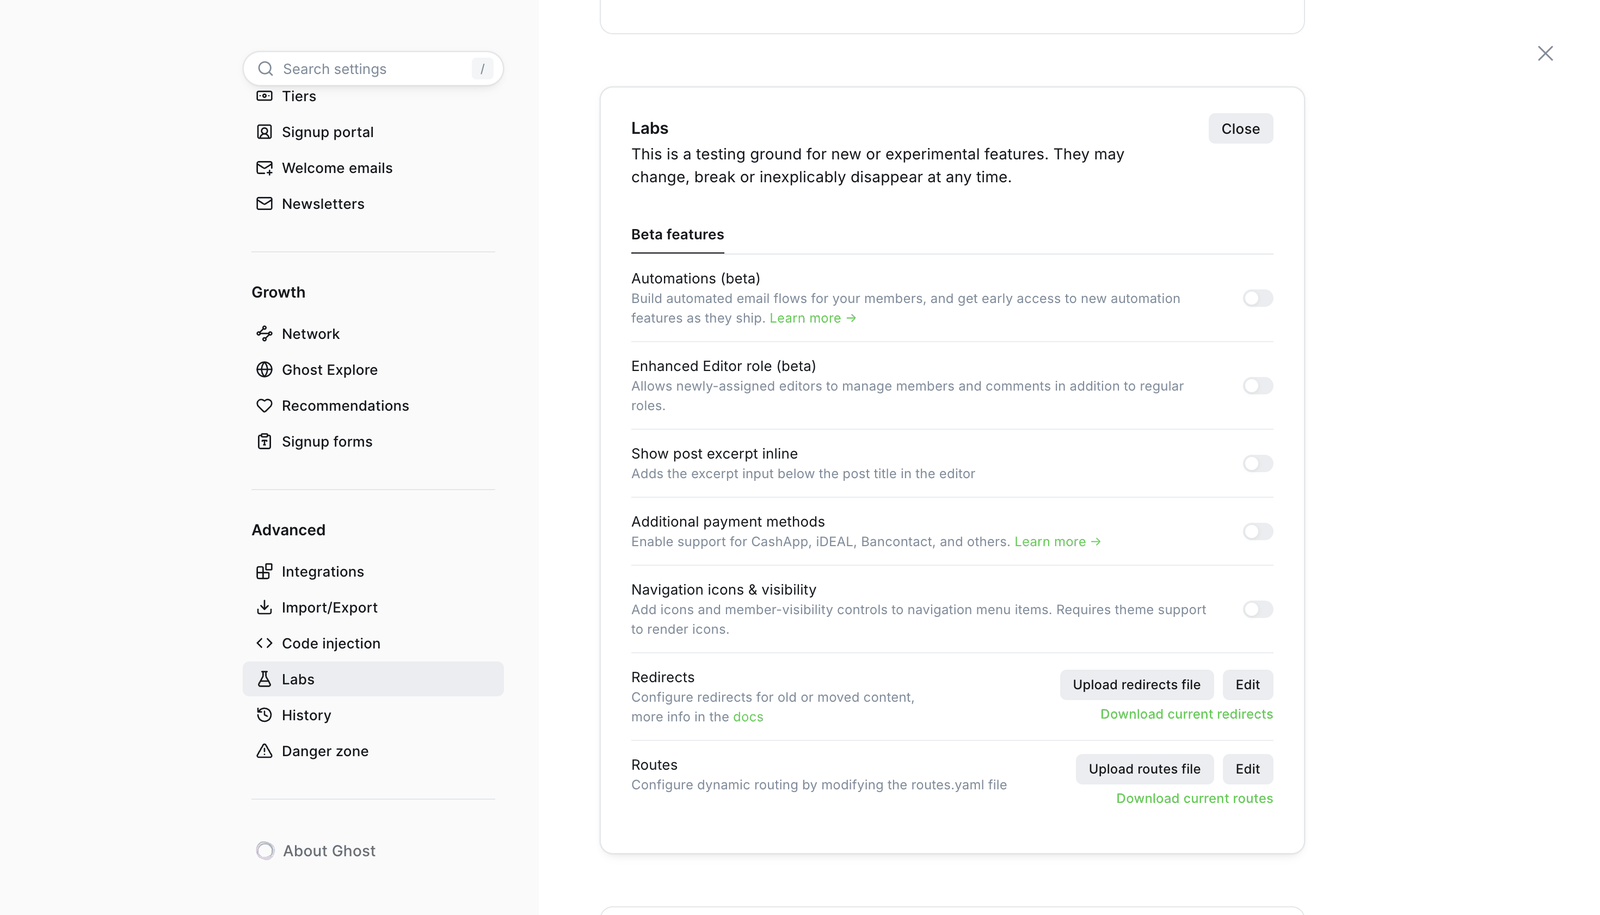This screenshot has width=1600, height=915.
Task: Click the Code injection brackets icon
Action: pos(264,644)
